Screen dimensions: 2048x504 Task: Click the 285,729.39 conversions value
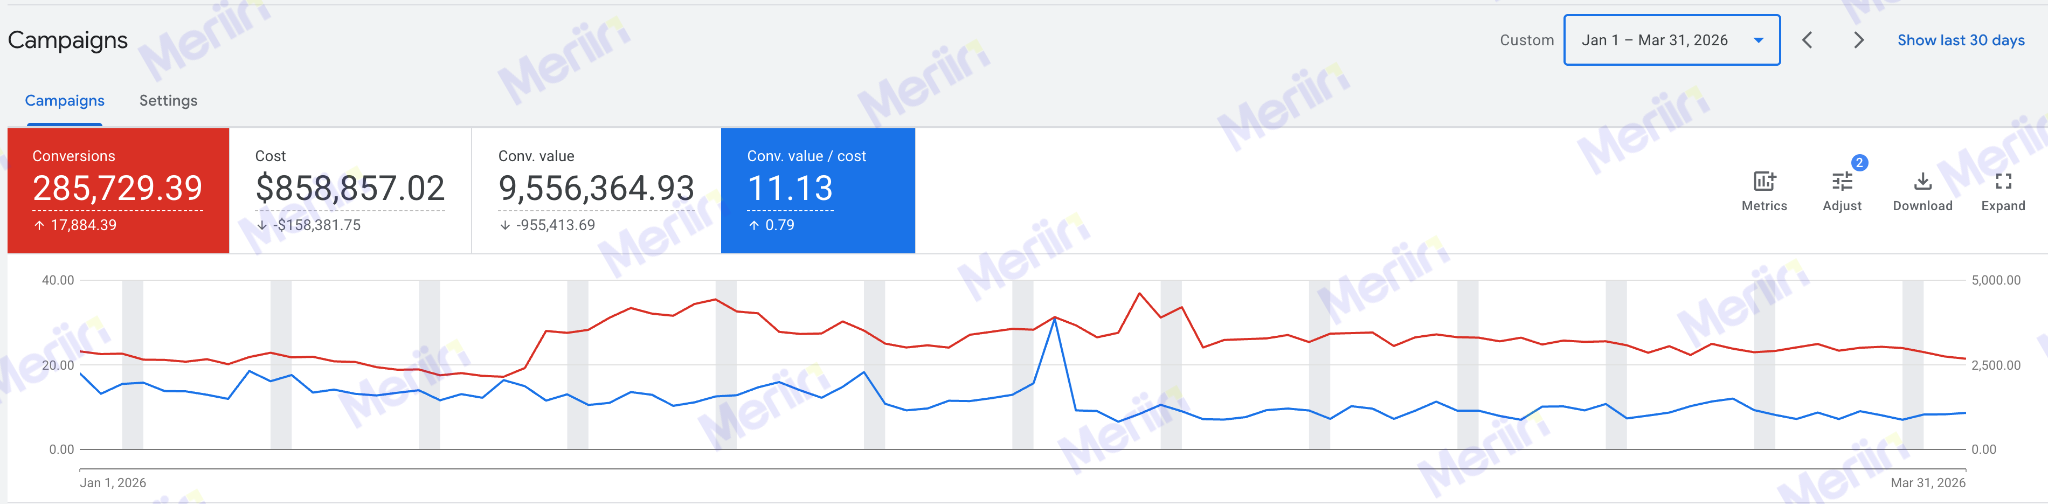point(118,188)
